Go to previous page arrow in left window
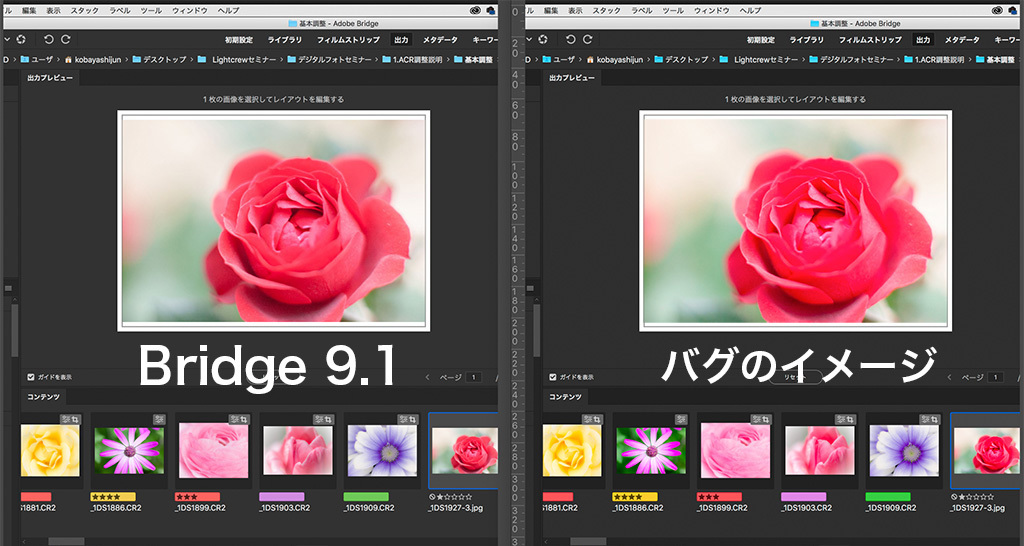This screenshot has height=546, width=1024. [428, 377]
